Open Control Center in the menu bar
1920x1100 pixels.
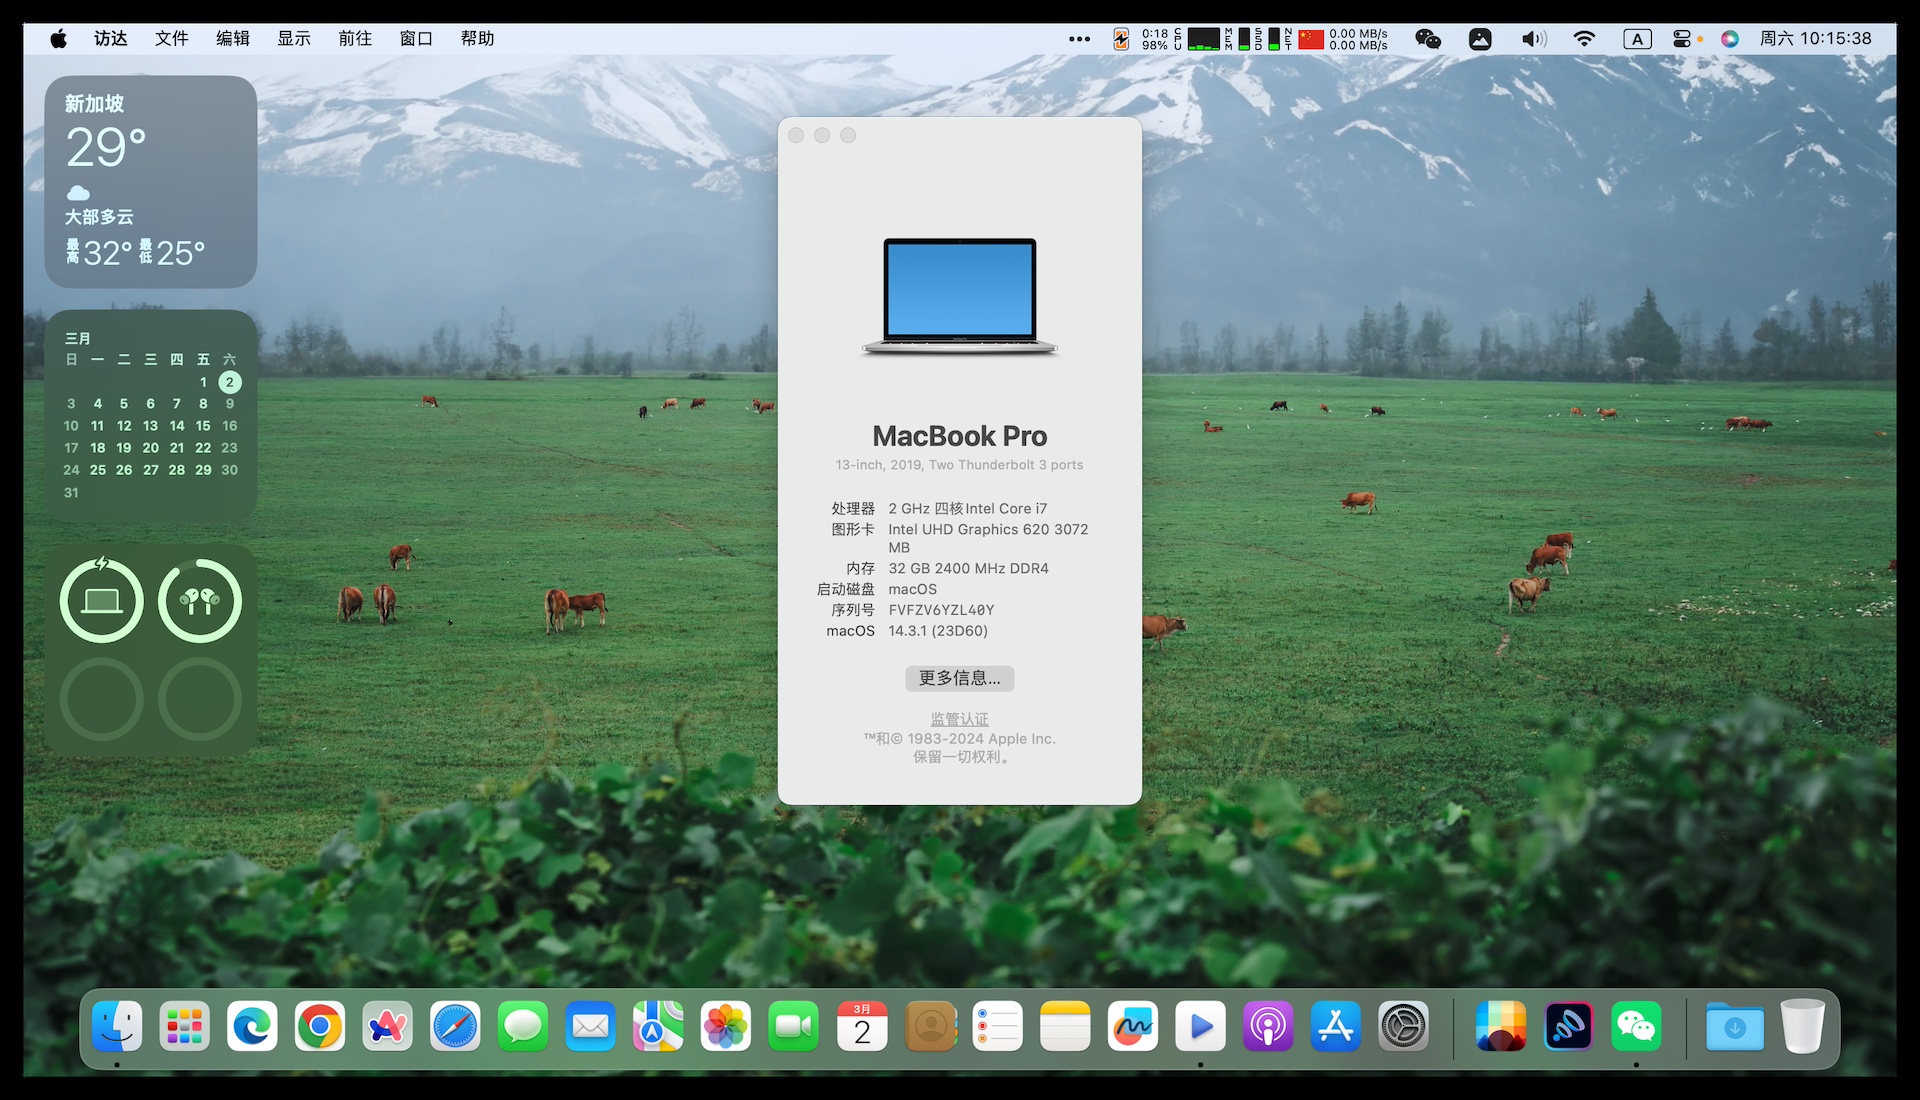[x=1683, y=39]
